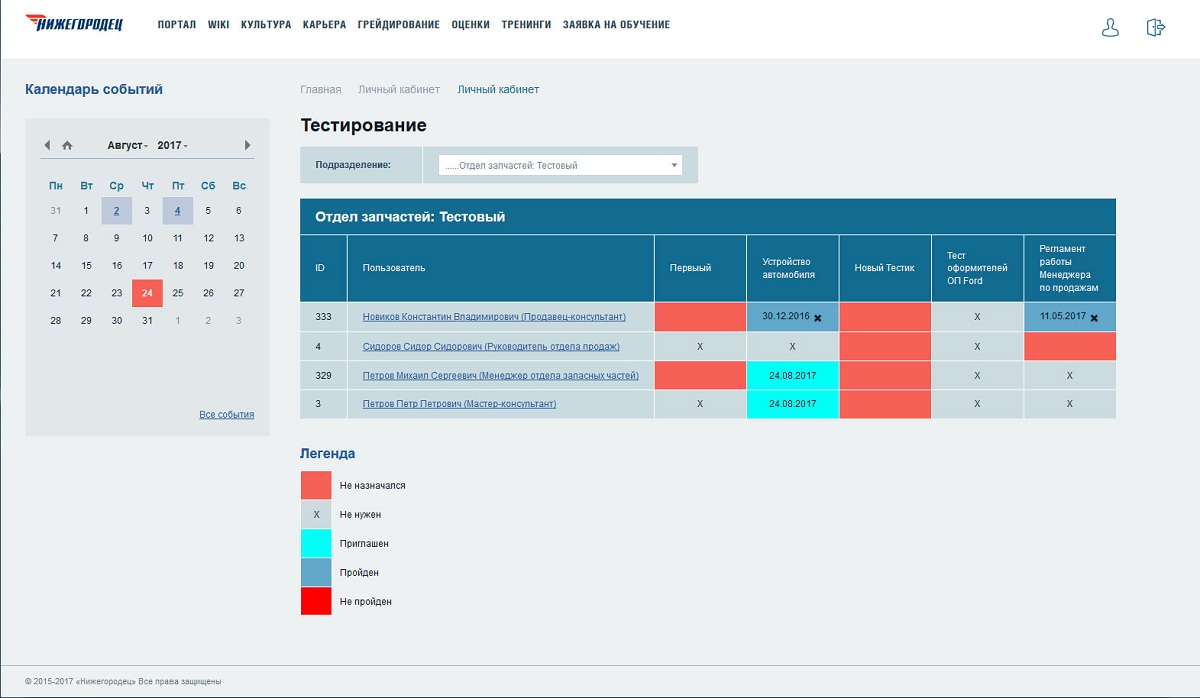Click the logout door icon

coord(1156,28)
